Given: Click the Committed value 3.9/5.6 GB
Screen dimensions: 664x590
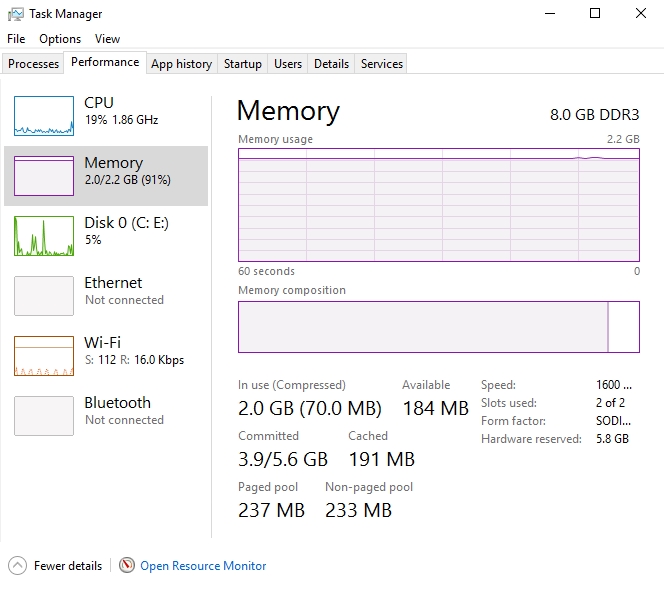Looking at the screenshot, I should point(283,459).
